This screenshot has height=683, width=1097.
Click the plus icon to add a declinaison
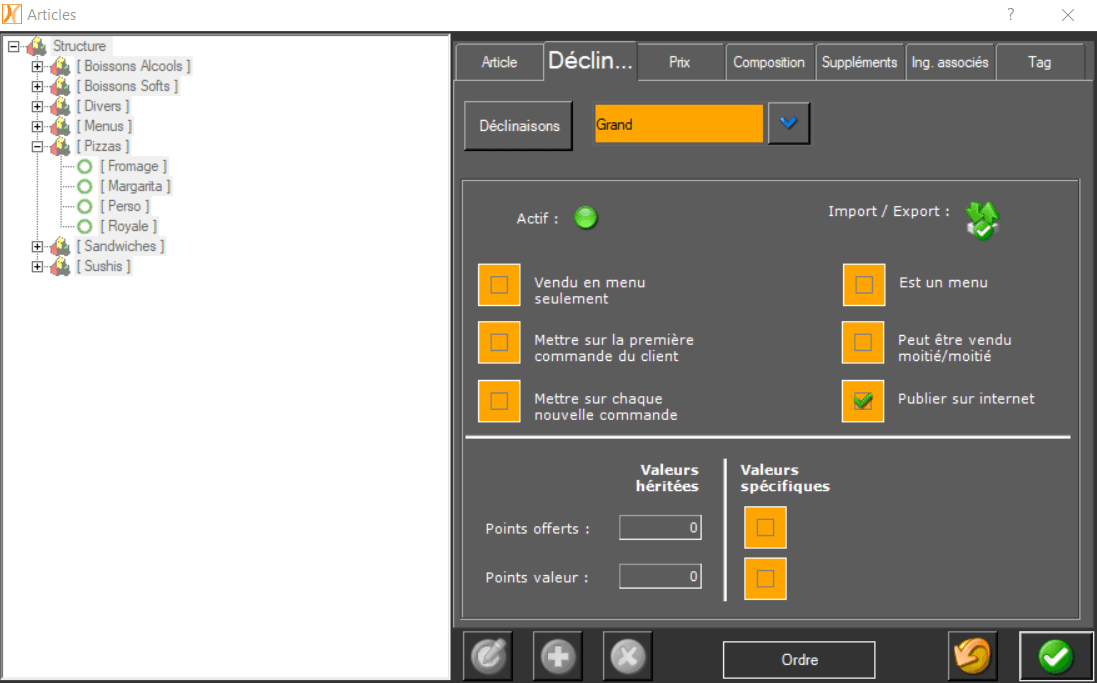click(558, 655)
